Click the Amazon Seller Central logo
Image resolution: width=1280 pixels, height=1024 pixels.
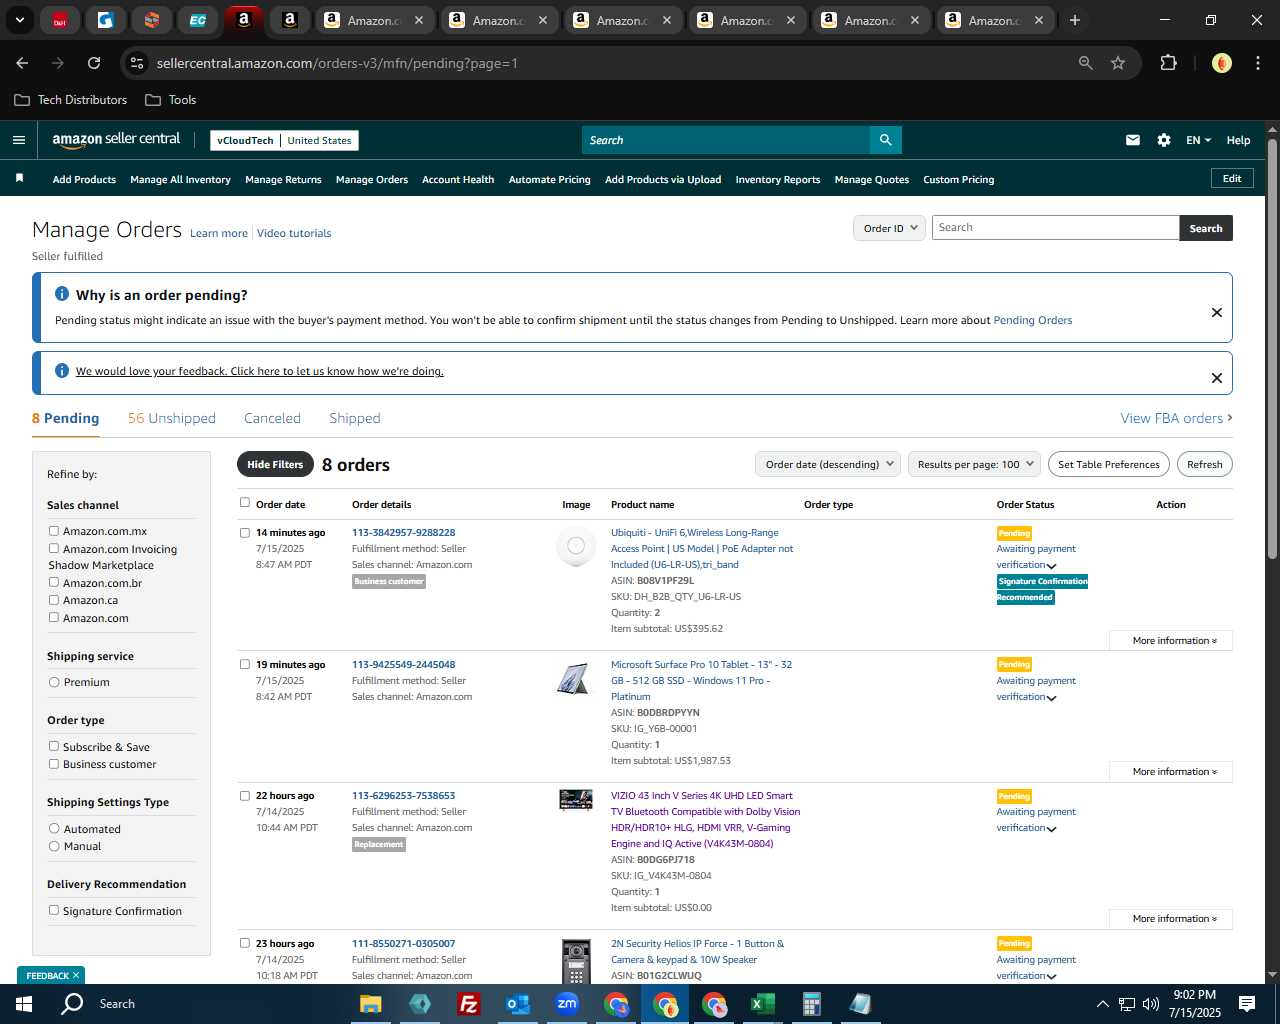point(116,140)
